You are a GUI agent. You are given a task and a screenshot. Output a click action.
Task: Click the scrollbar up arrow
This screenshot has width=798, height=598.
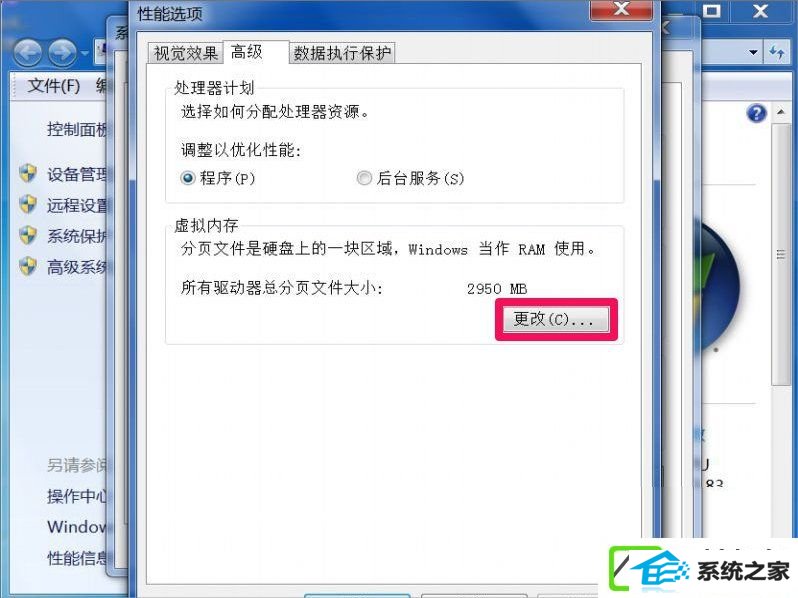pos(781,112)
